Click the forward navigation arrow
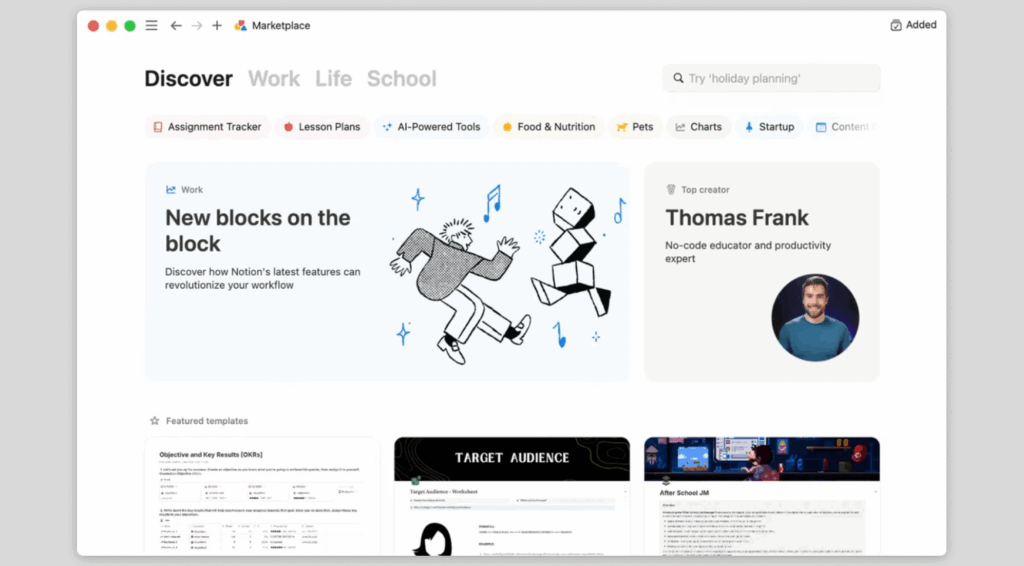Screen dimensions: 1024x566 196,25
